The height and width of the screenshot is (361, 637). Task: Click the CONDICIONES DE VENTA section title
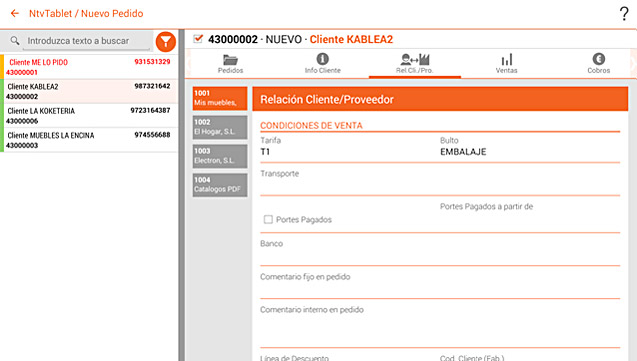coord(311,125)
